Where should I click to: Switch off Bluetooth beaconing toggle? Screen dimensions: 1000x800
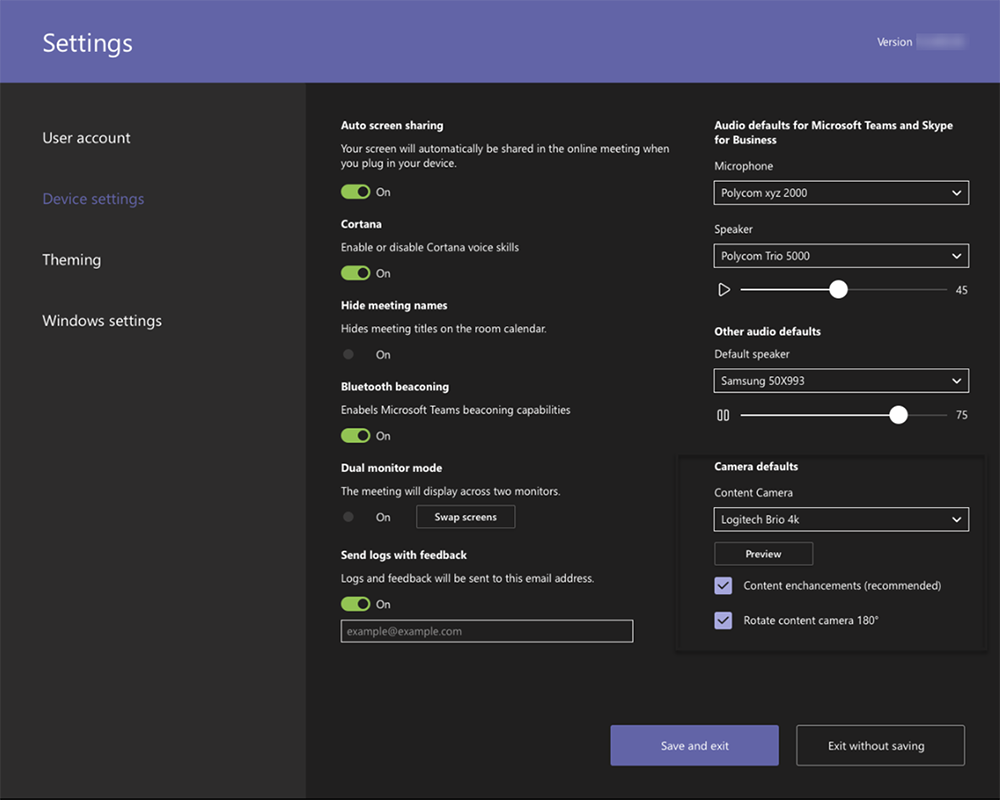355,436
